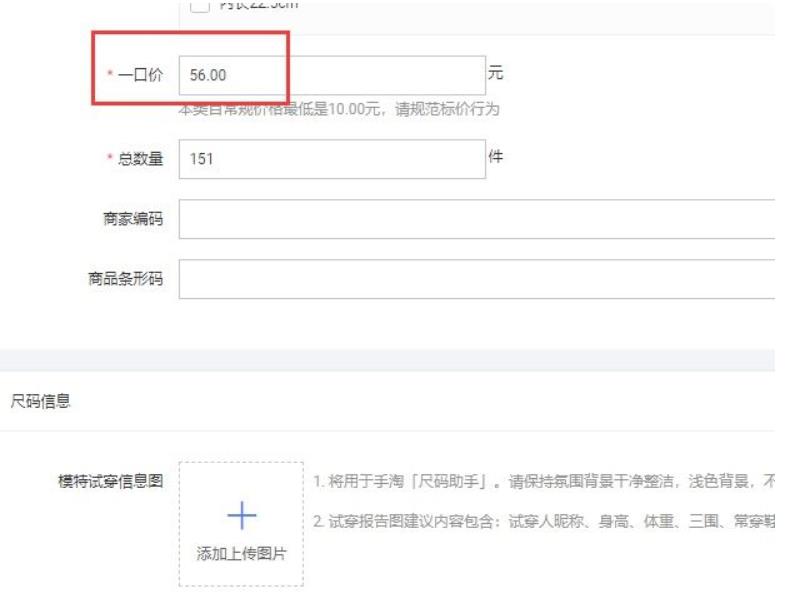Click the second tip about 试穿报告图
Image resolution: width=801 pixels, height=614 pixels.
(x=540, y=521)
